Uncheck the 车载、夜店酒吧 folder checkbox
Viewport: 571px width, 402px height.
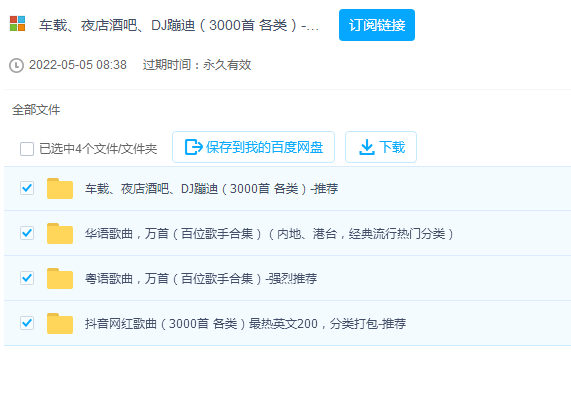click(x=27, y=188)
